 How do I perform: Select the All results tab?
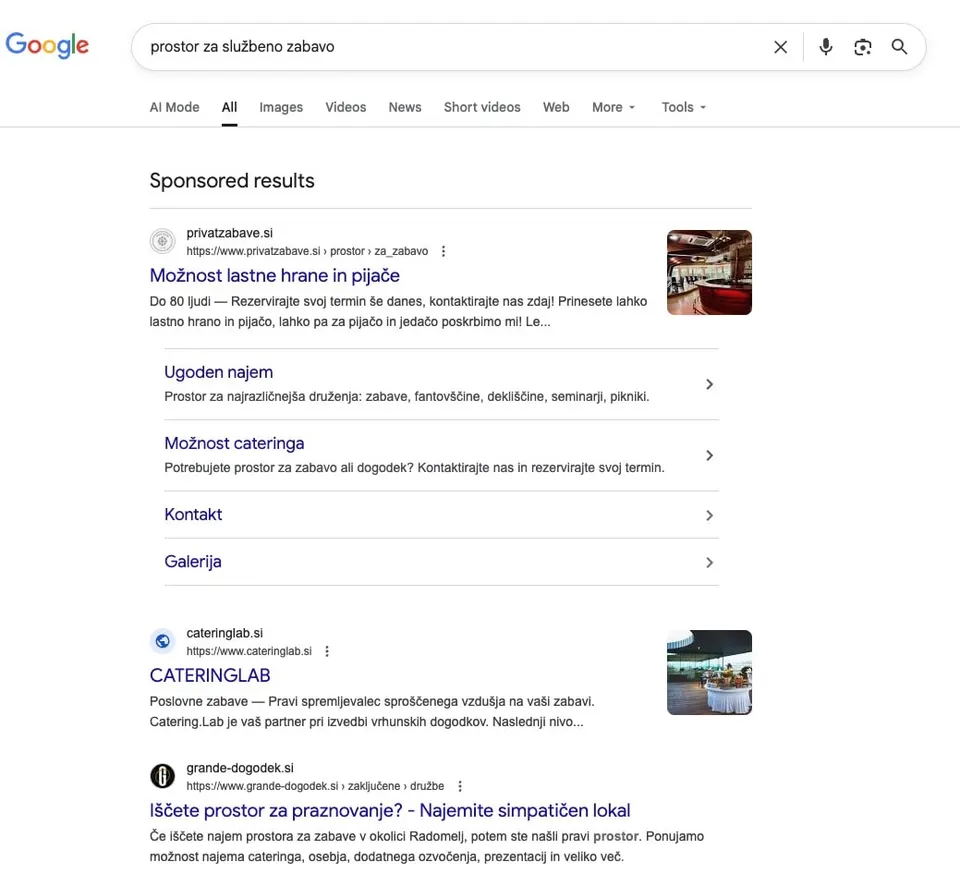(x=230, y=107)
